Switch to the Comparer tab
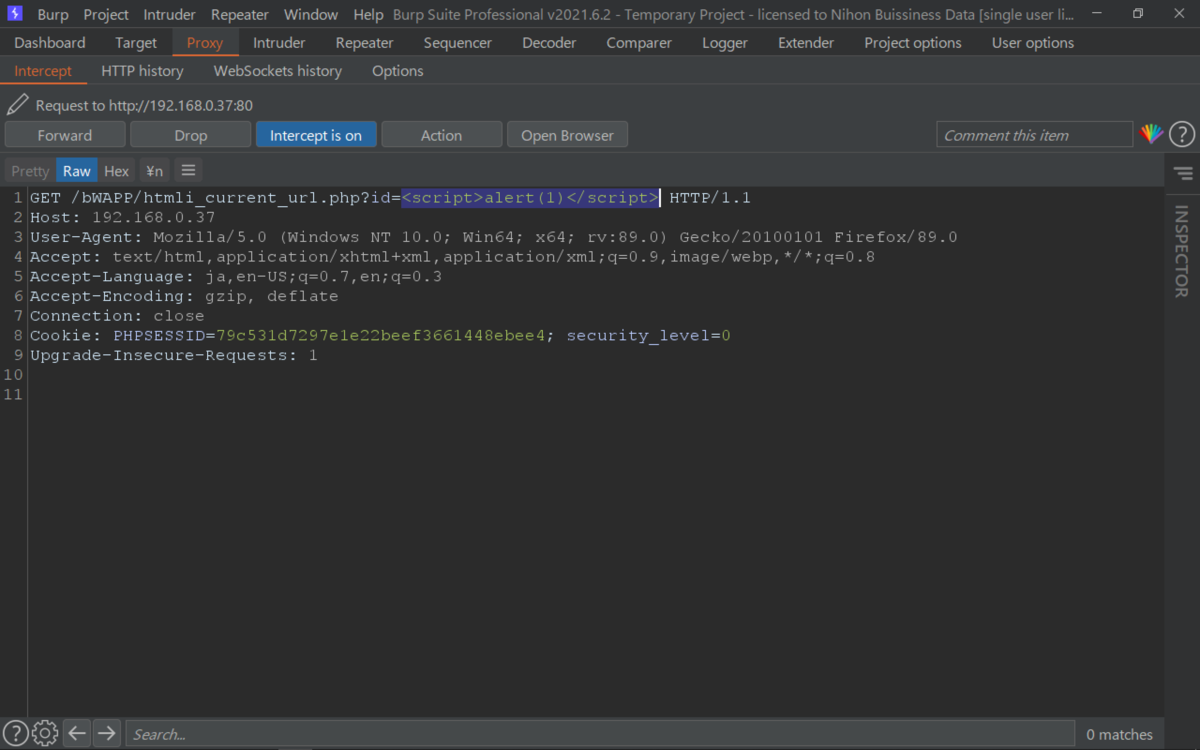This screenshot has width=1200, height=750. pyautogui.click(x=639, y=43)
